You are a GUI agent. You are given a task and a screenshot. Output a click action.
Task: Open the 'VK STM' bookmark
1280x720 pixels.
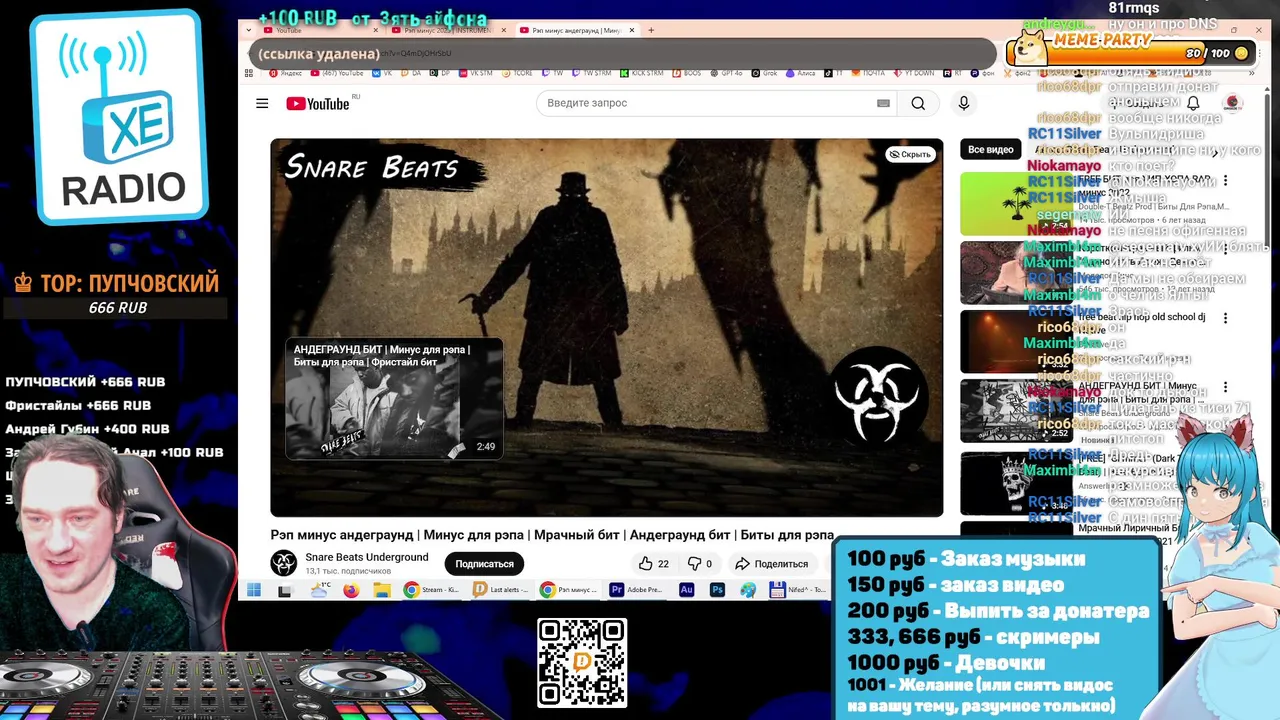[x=474, y=73]
